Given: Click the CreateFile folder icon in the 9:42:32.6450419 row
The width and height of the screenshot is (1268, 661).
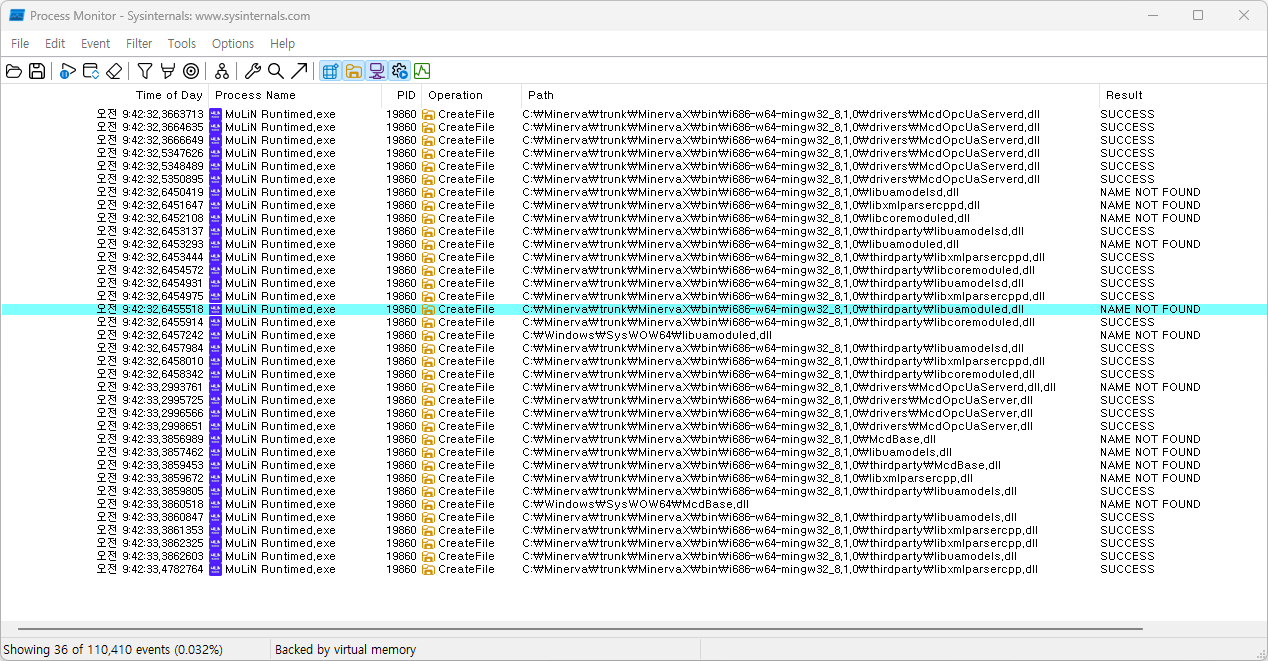Looking at the screenshot, I should 429,192.
